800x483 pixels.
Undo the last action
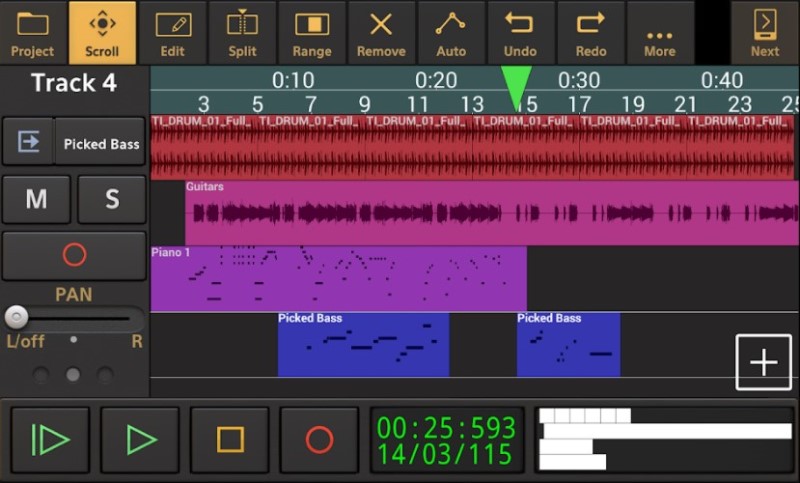[520, 33]
